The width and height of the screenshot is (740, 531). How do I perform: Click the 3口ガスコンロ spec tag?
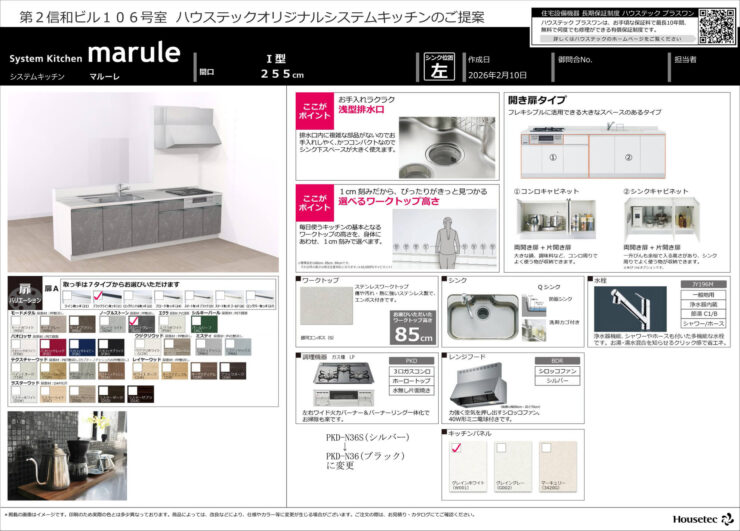click(x=411, y=371)
